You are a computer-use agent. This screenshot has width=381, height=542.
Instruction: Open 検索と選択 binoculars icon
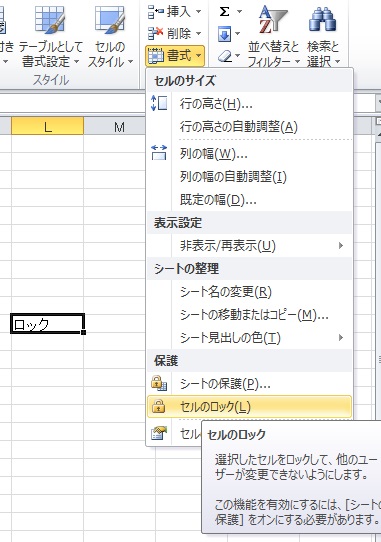coord(323,20)
